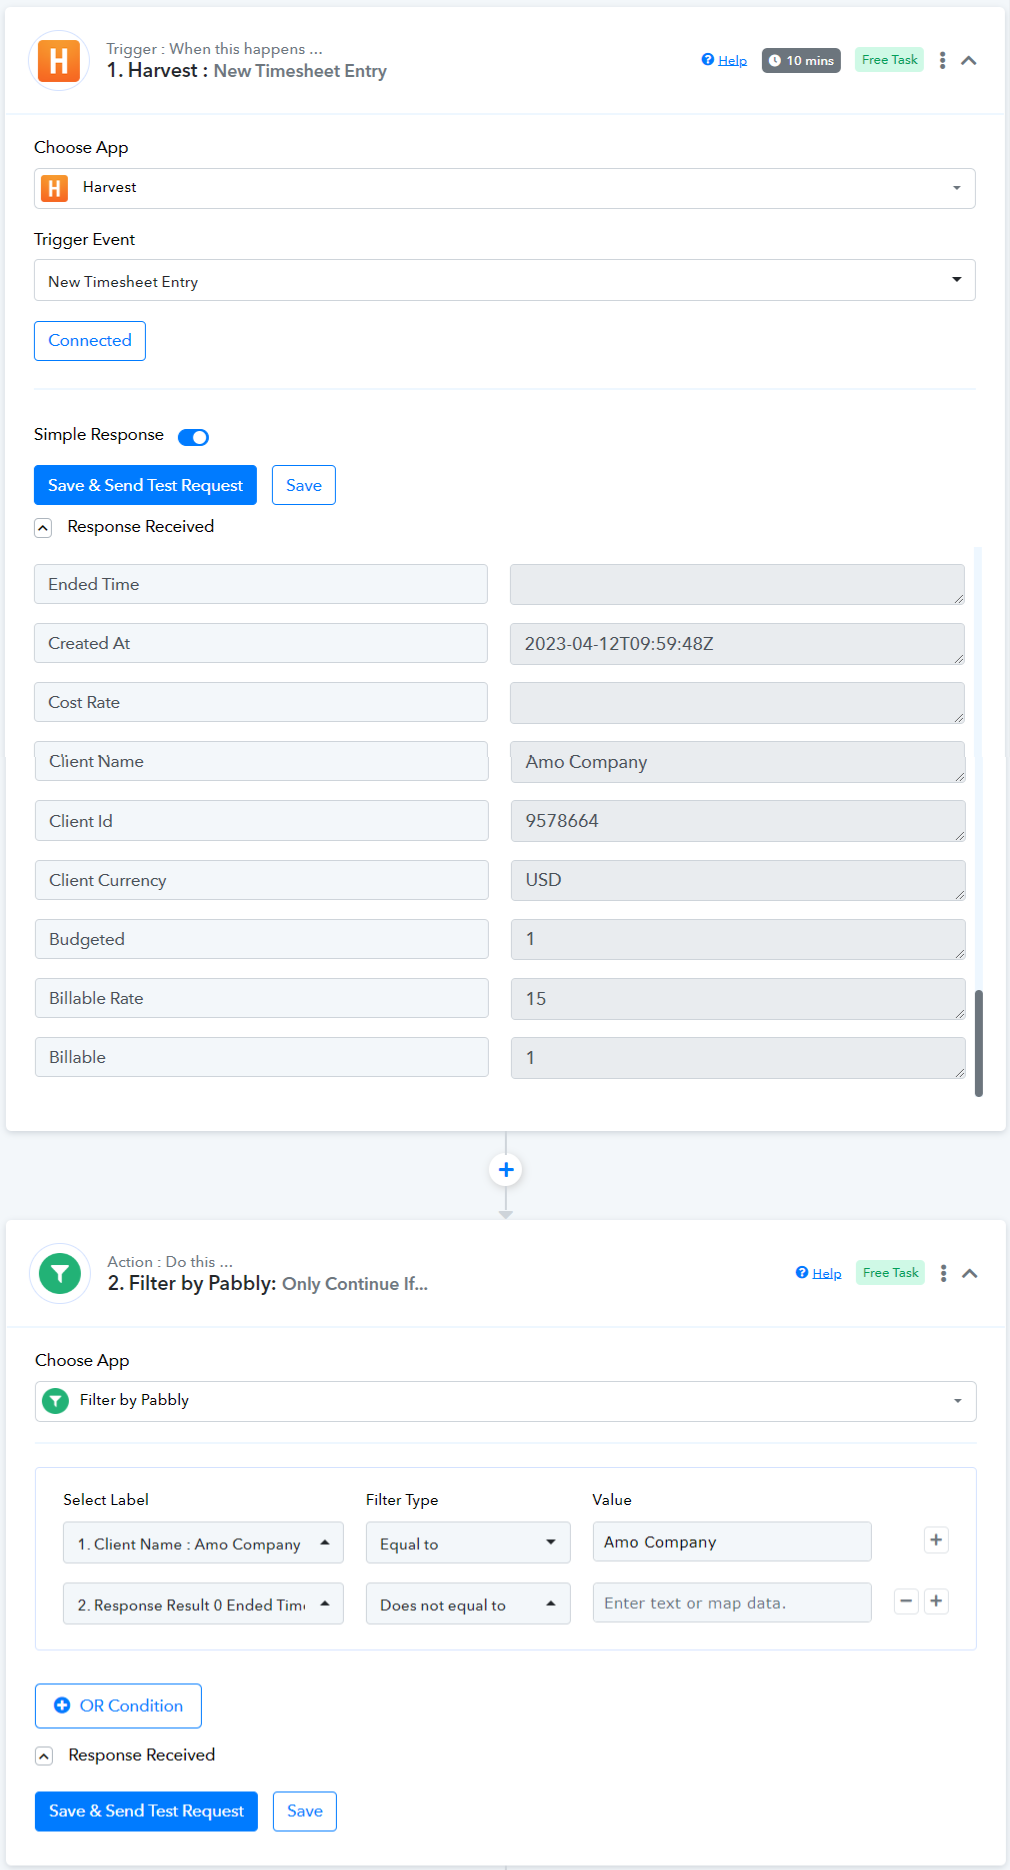Image resolution: width=1010 pixels, height=1870 pixels.
Task: Open three-dot menu for Harvest trigger step
Action: (x=942, y=60)
